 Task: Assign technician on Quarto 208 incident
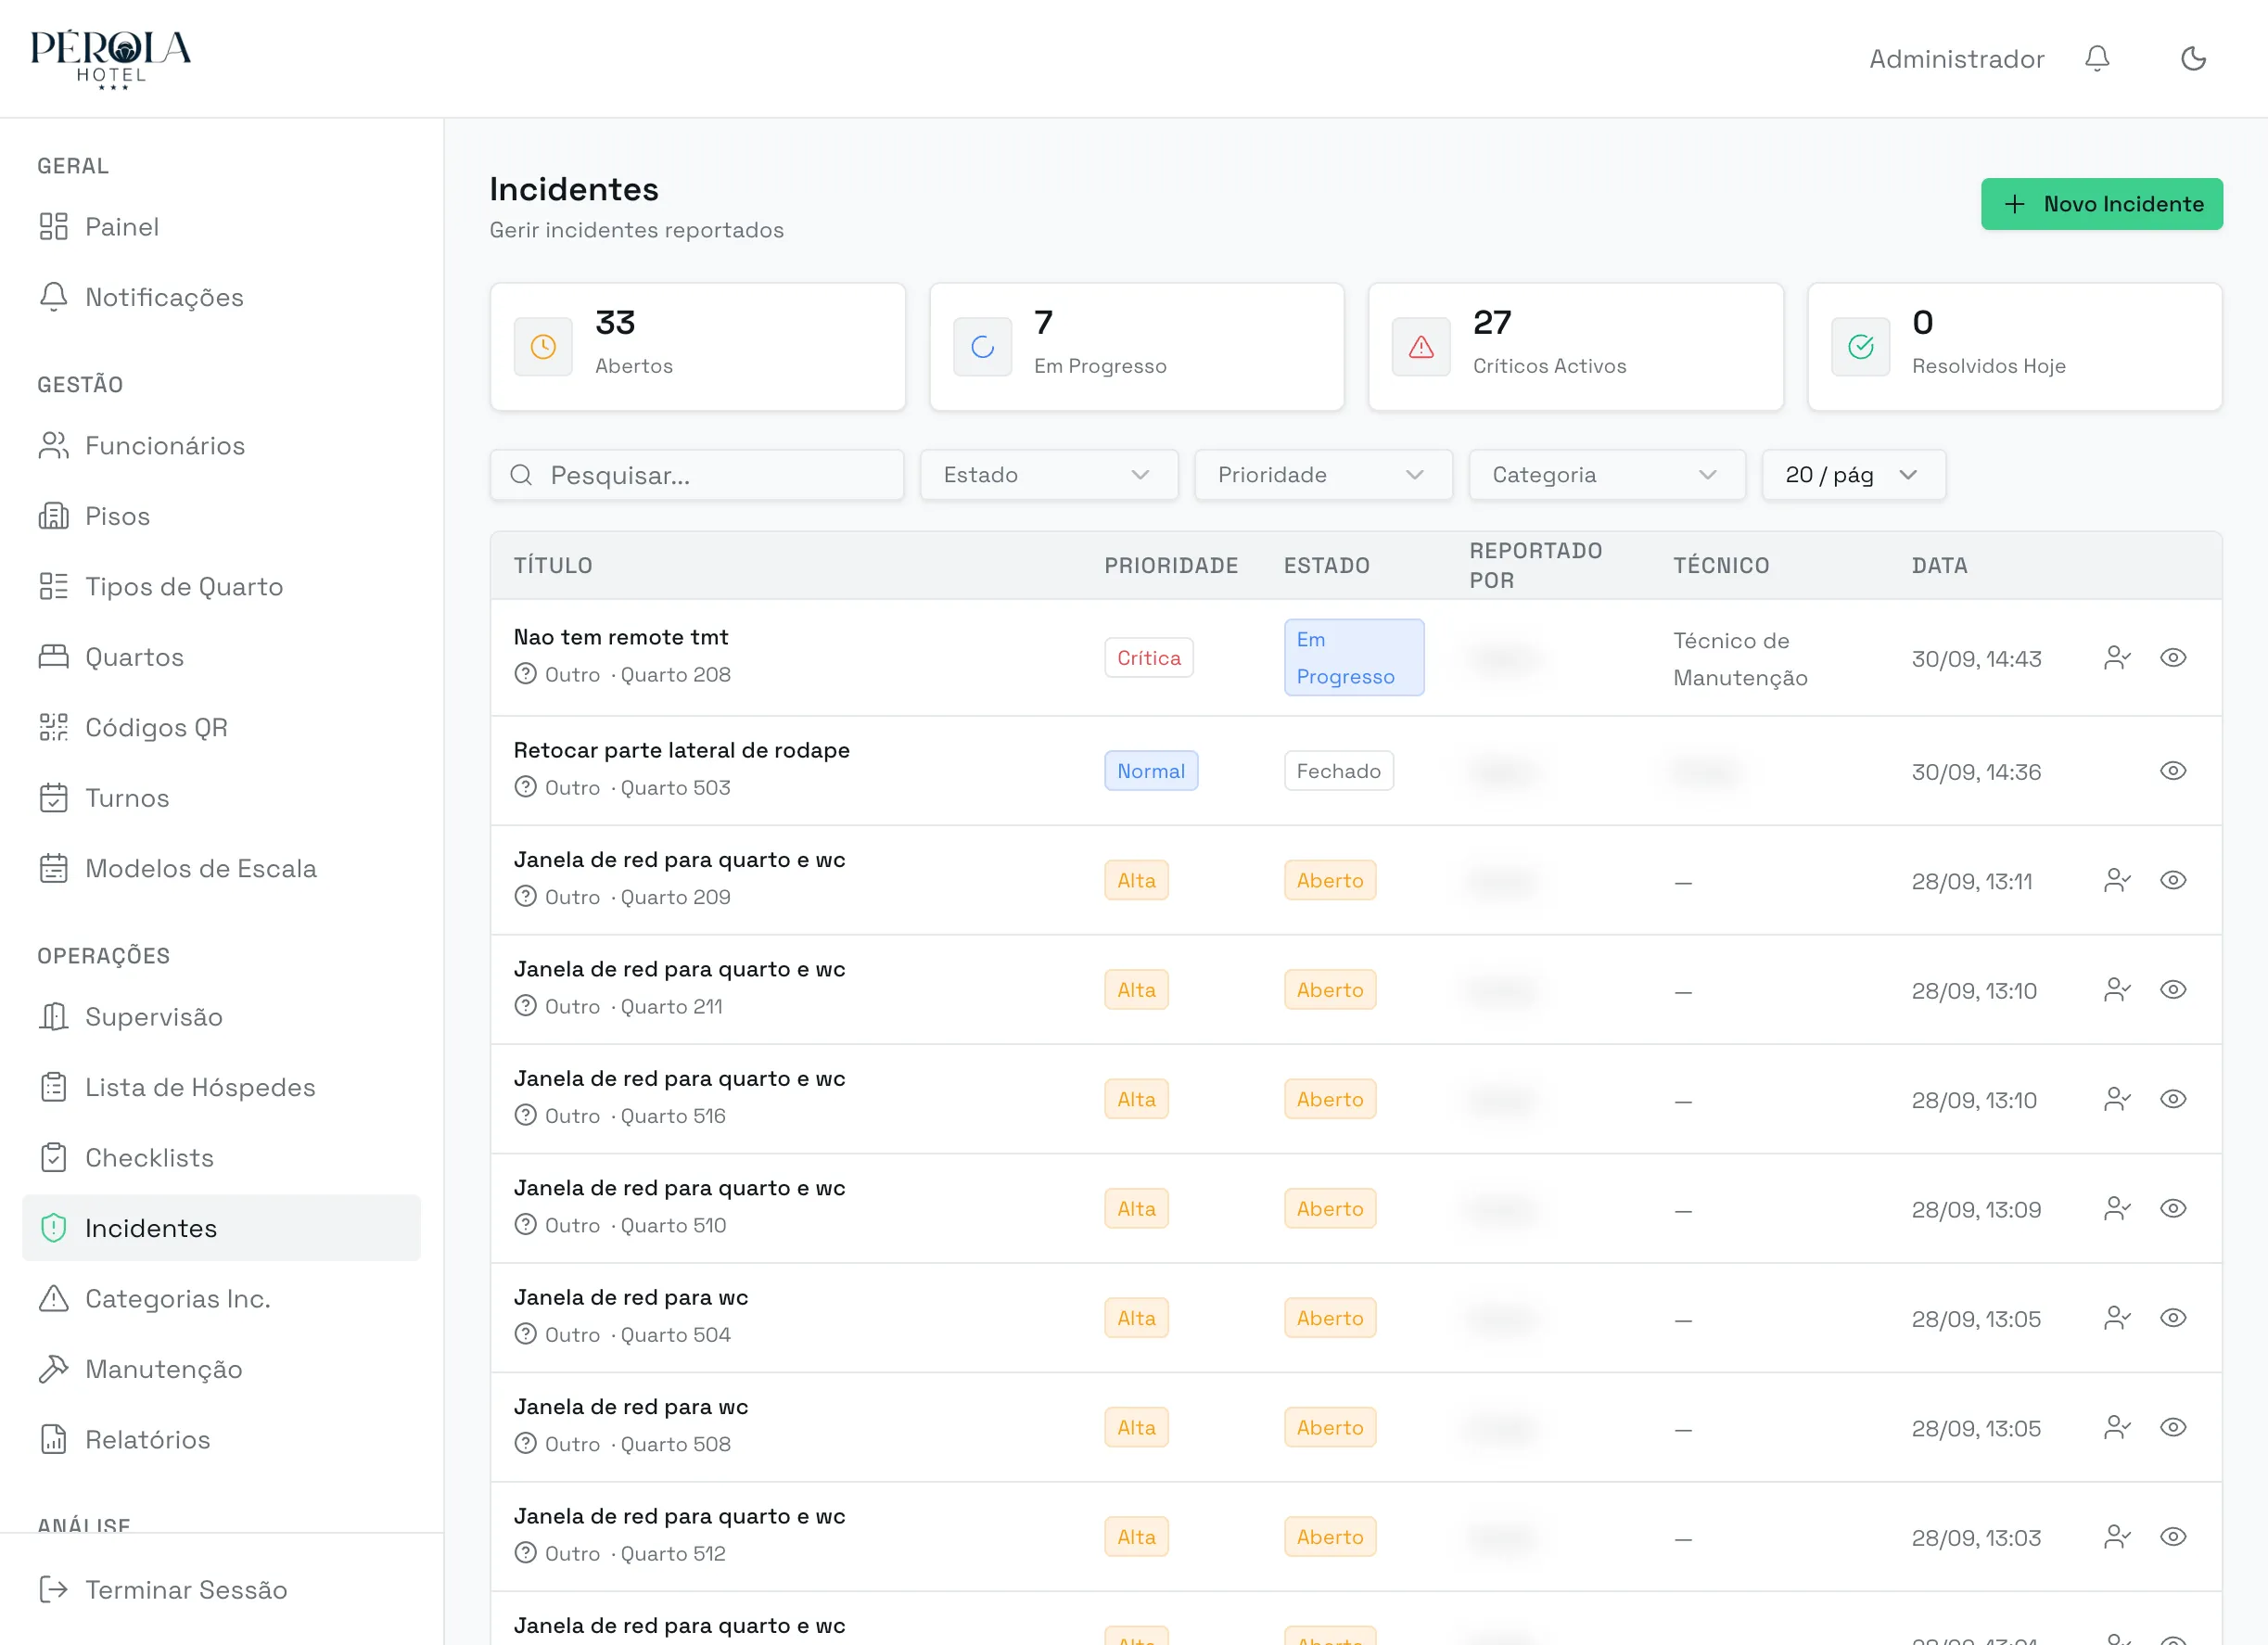tap(2116, 658)
